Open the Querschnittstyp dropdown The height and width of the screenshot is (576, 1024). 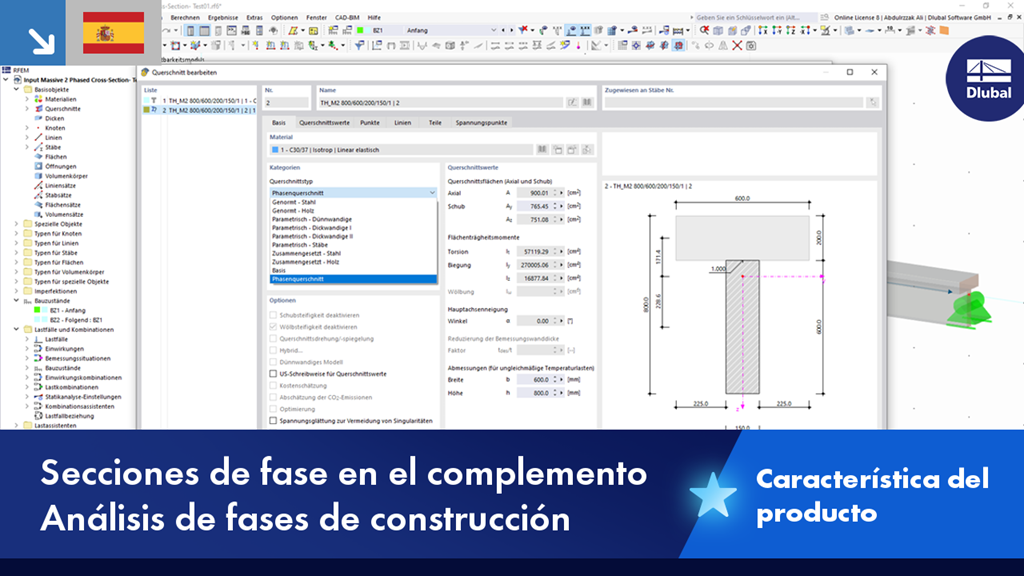pyautogui.click(x=432, y=192)
